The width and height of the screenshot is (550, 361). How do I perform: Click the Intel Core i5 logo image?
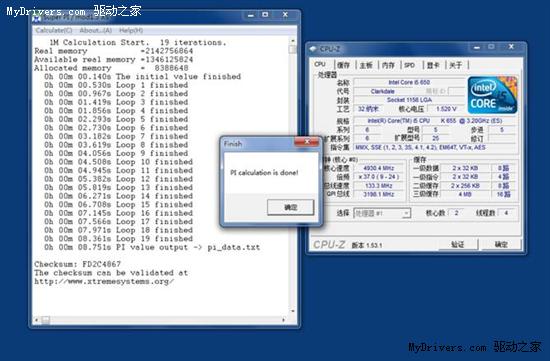point(492,95)
